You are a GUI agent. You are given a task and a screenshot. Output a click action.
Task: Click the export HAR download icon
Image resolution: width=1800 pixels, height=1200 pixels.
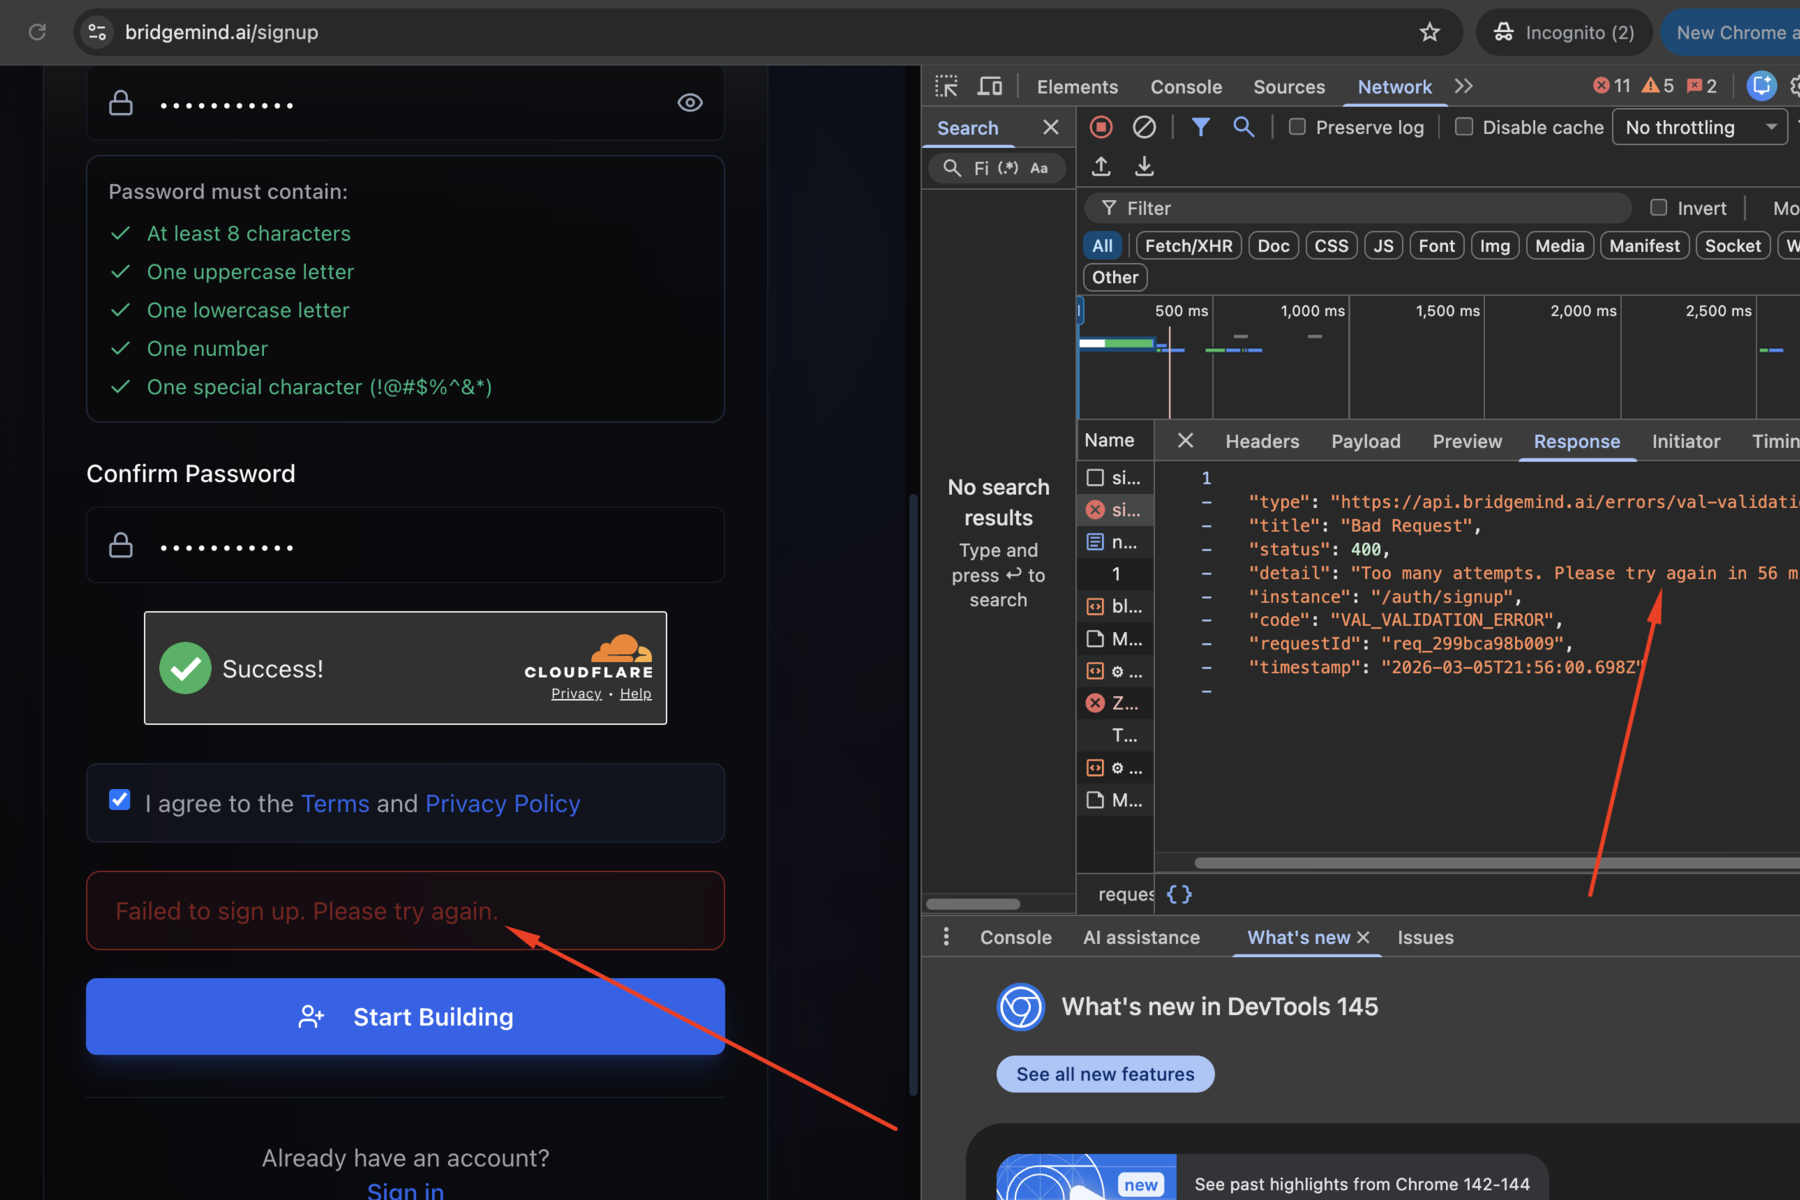pos(1144,166)
